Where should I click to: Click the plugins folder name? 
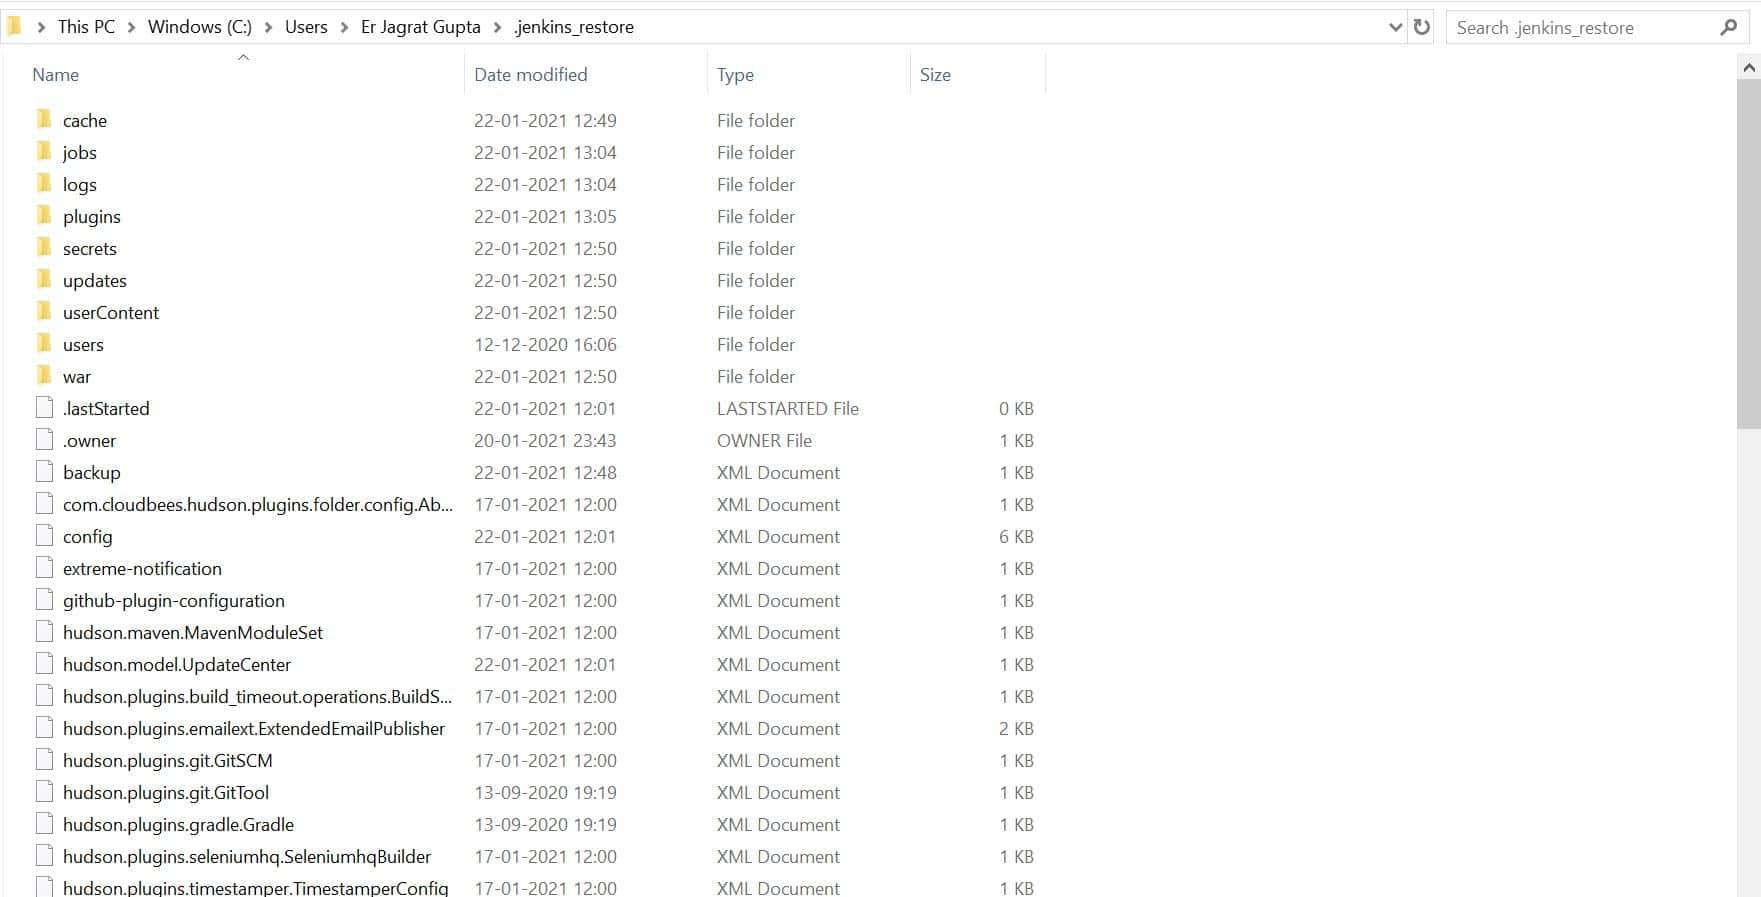click(92, 216)
